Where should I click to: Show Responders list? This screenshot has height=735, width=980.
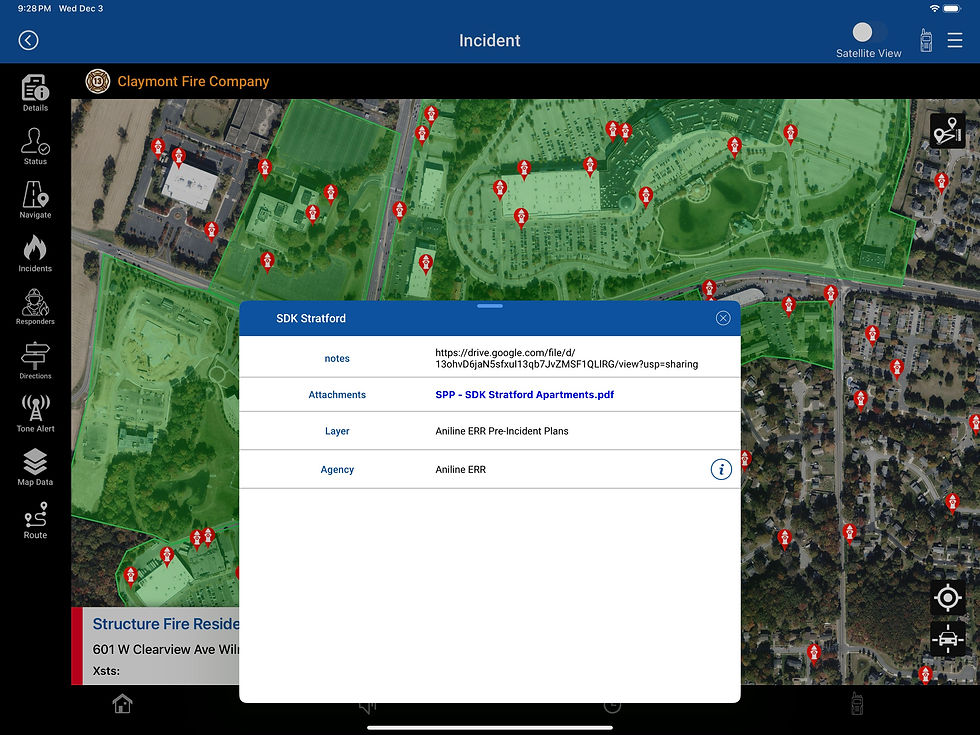pos(35,306)
